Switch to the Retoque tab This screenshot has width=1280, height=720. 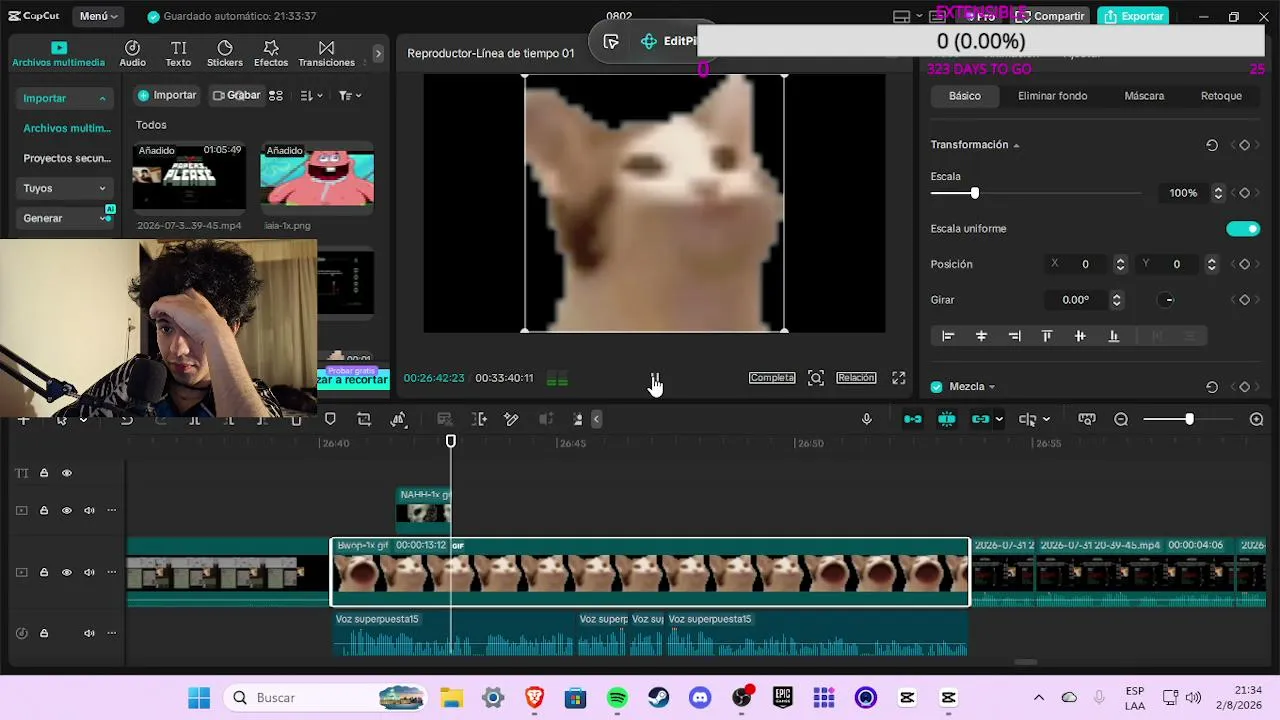[1221, 96]
